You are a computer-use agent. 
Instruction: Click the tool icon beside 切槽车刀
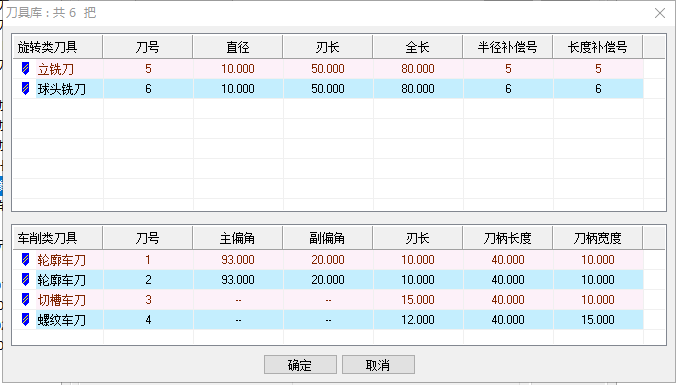coord(26,300)
